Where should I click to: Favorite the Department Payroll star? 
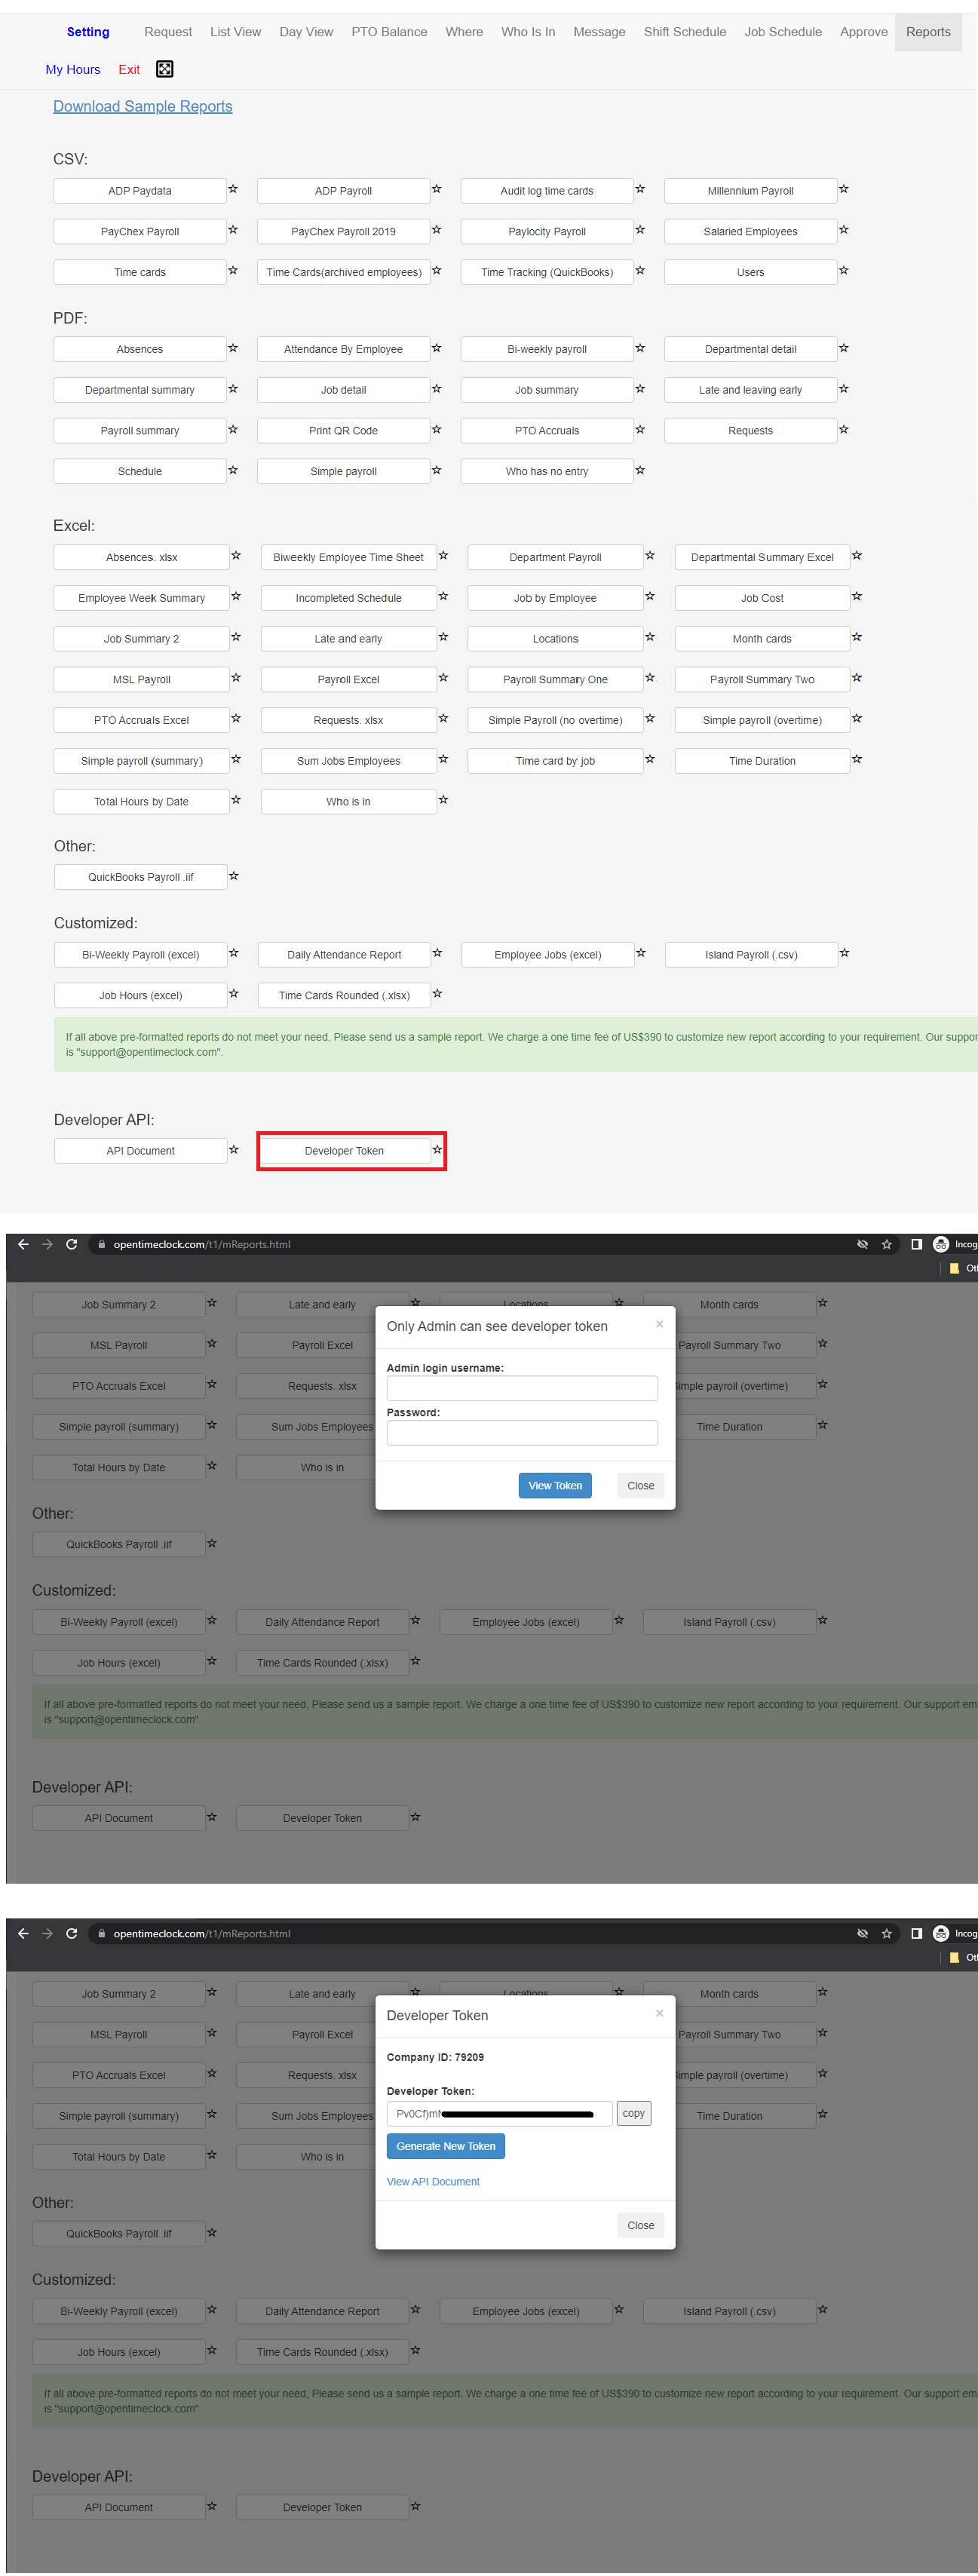(x=650, y=556)
